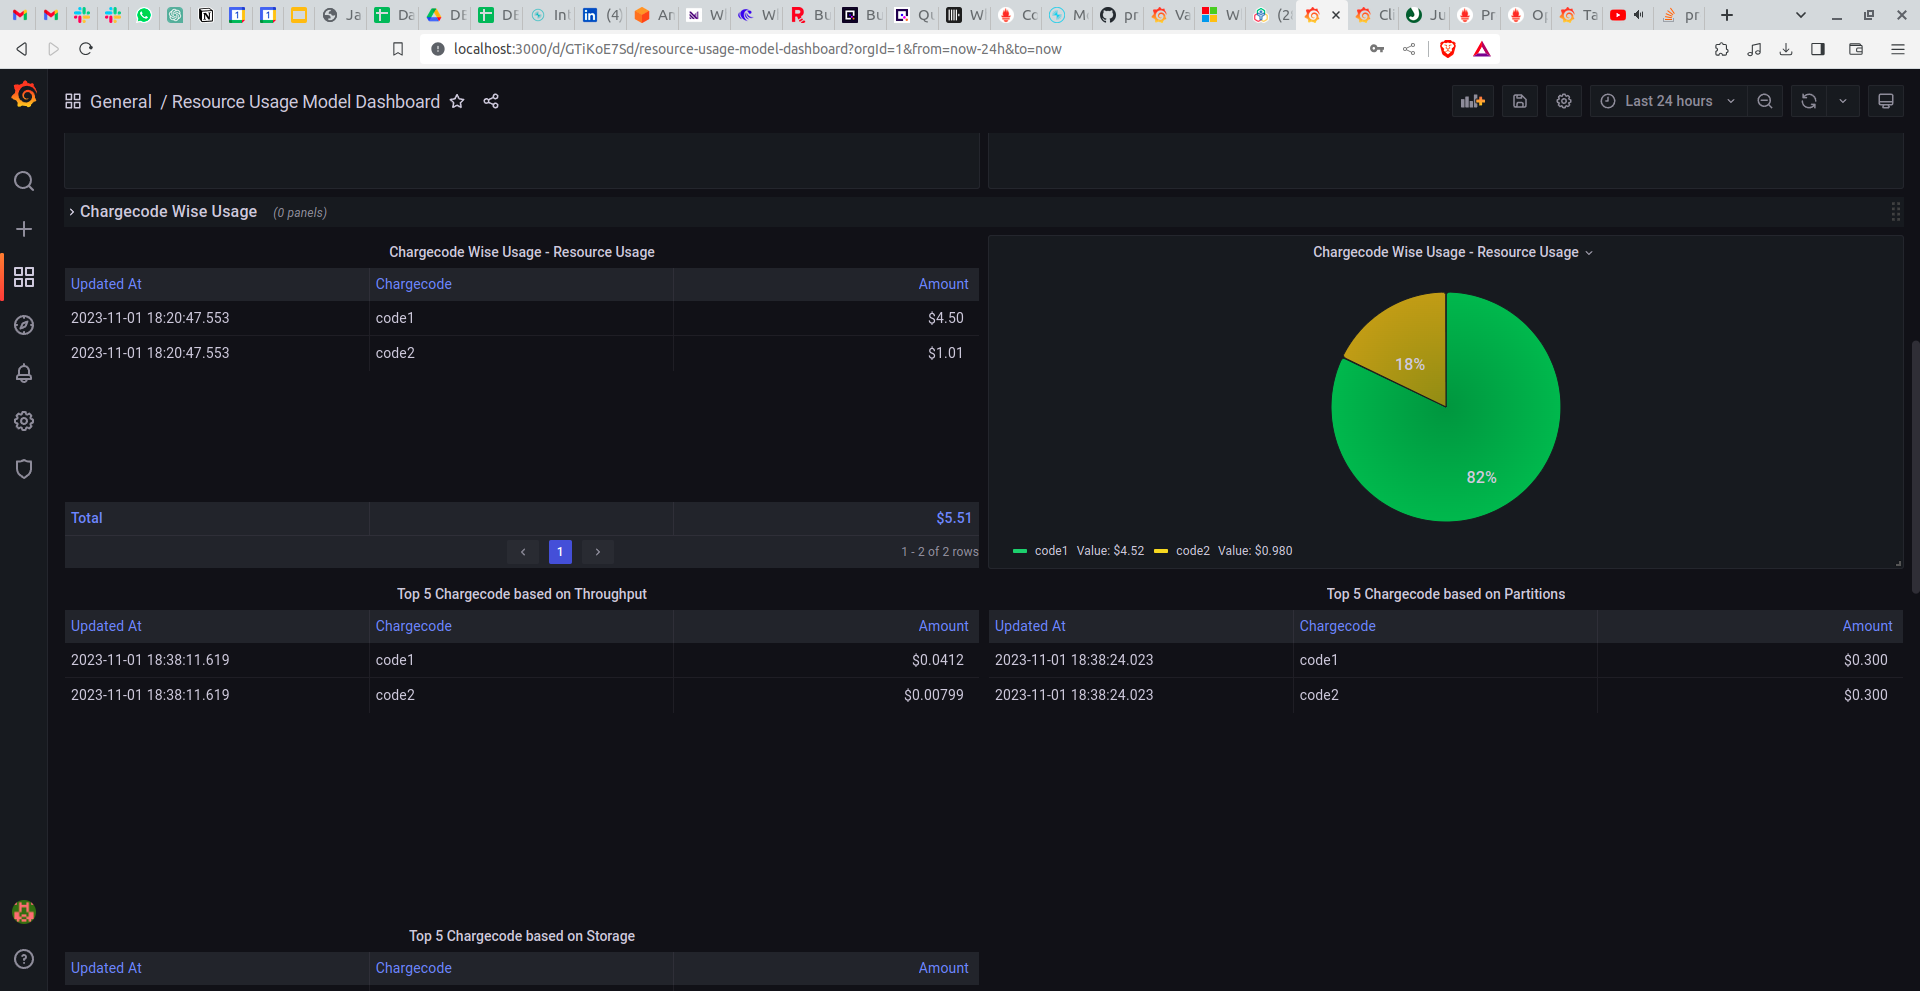This screenshot has height=991, width=1920.
Task: Sort Resource Usage table by Chargecode
Action: click(x=414, y=284)
